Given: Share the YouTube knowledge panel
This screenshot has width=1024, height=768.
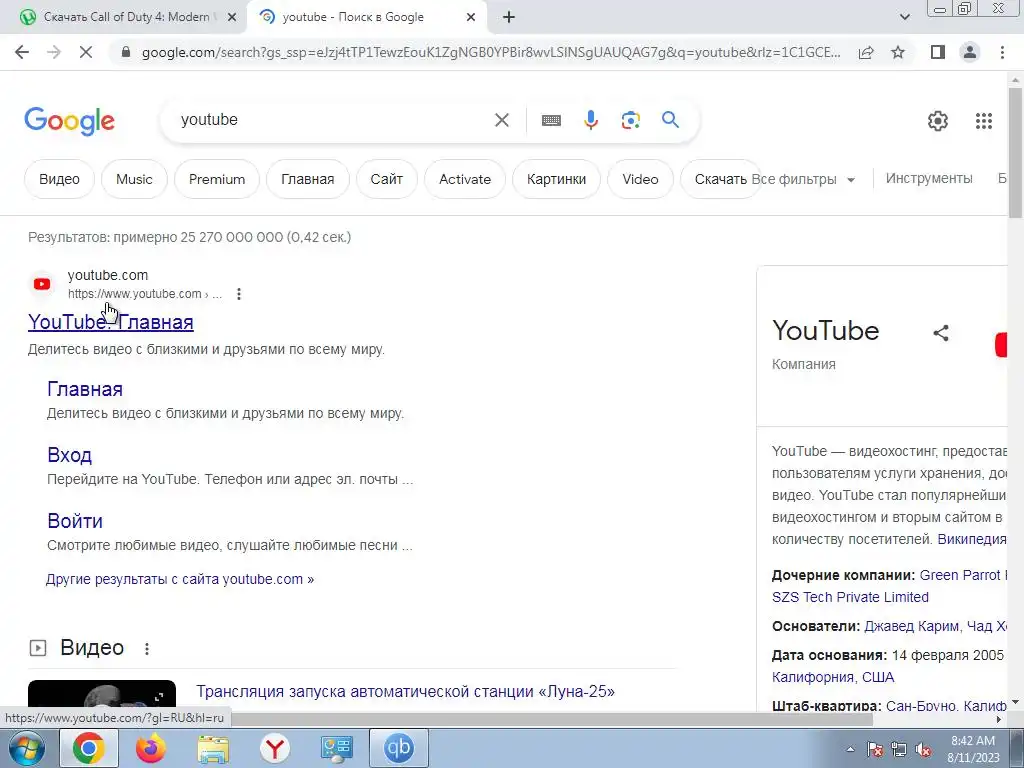Looking at the screenshot, I should pos(940,333).
